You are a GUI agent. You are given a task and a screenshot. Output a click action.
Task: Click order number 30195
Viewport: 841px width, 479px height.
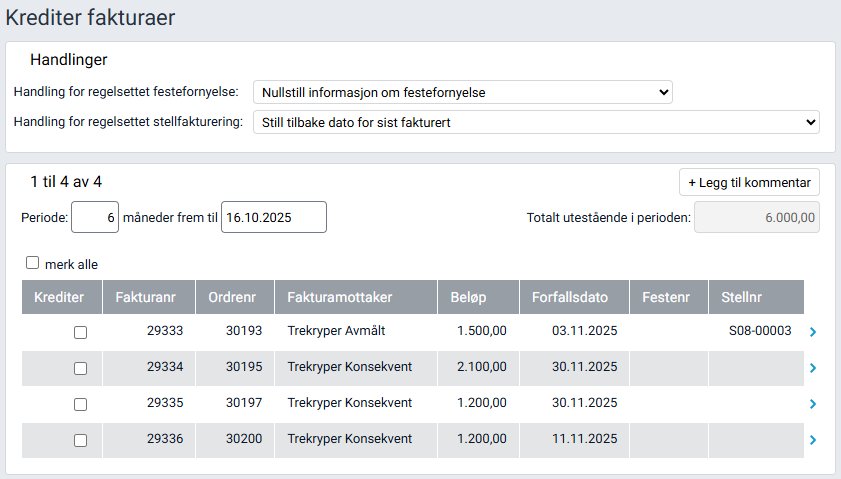(x=244, y=366)
